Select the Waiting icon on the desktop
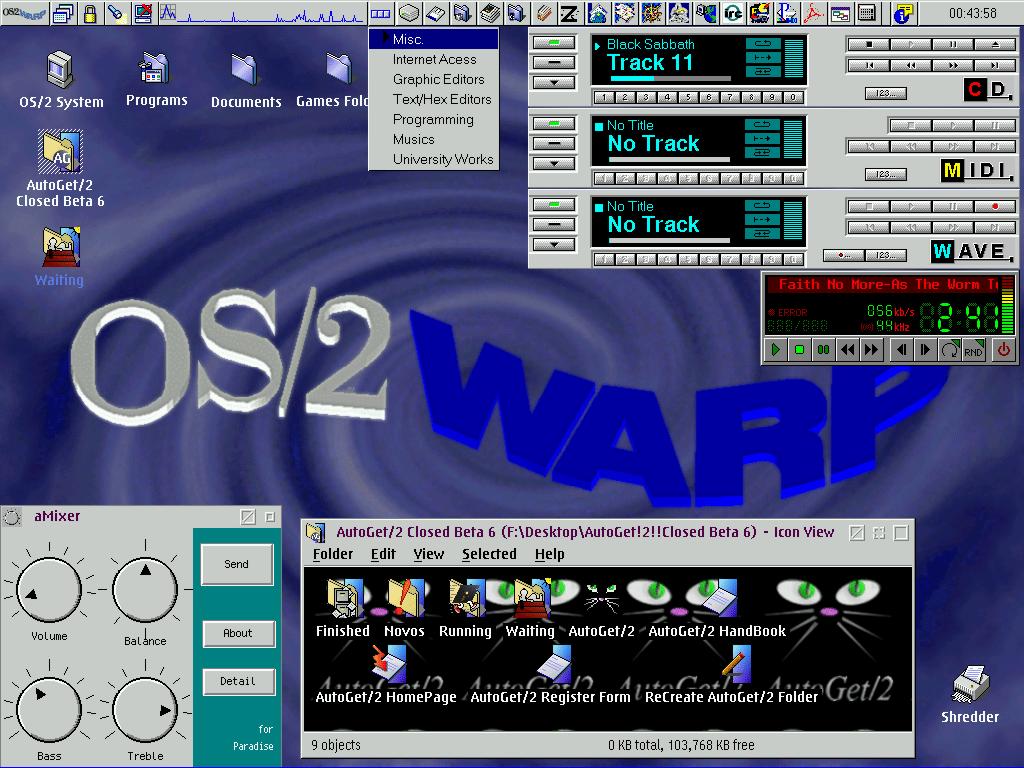The width and height of the screenshot is (1024, 768). click(x=59, y=257)
